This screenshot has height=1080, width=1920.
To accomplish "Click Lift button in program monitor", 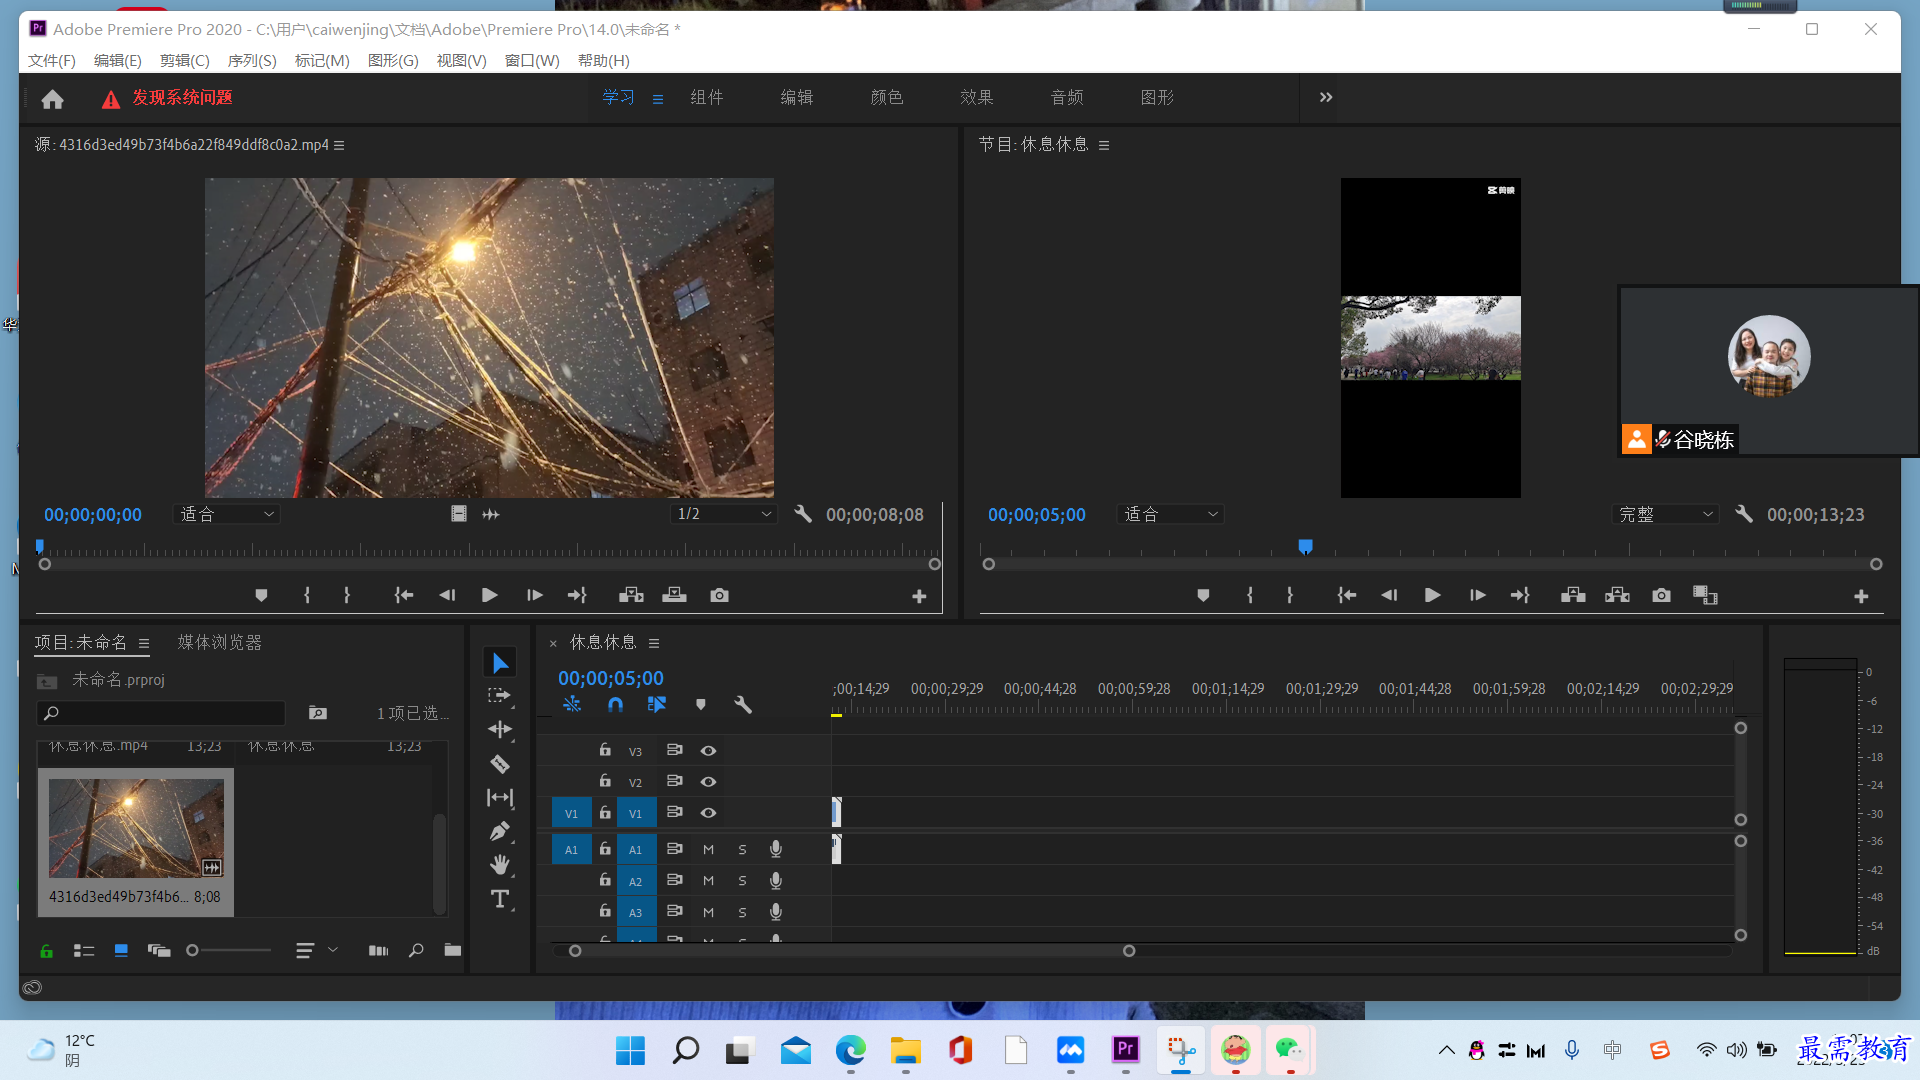I will coord(1573,595).
